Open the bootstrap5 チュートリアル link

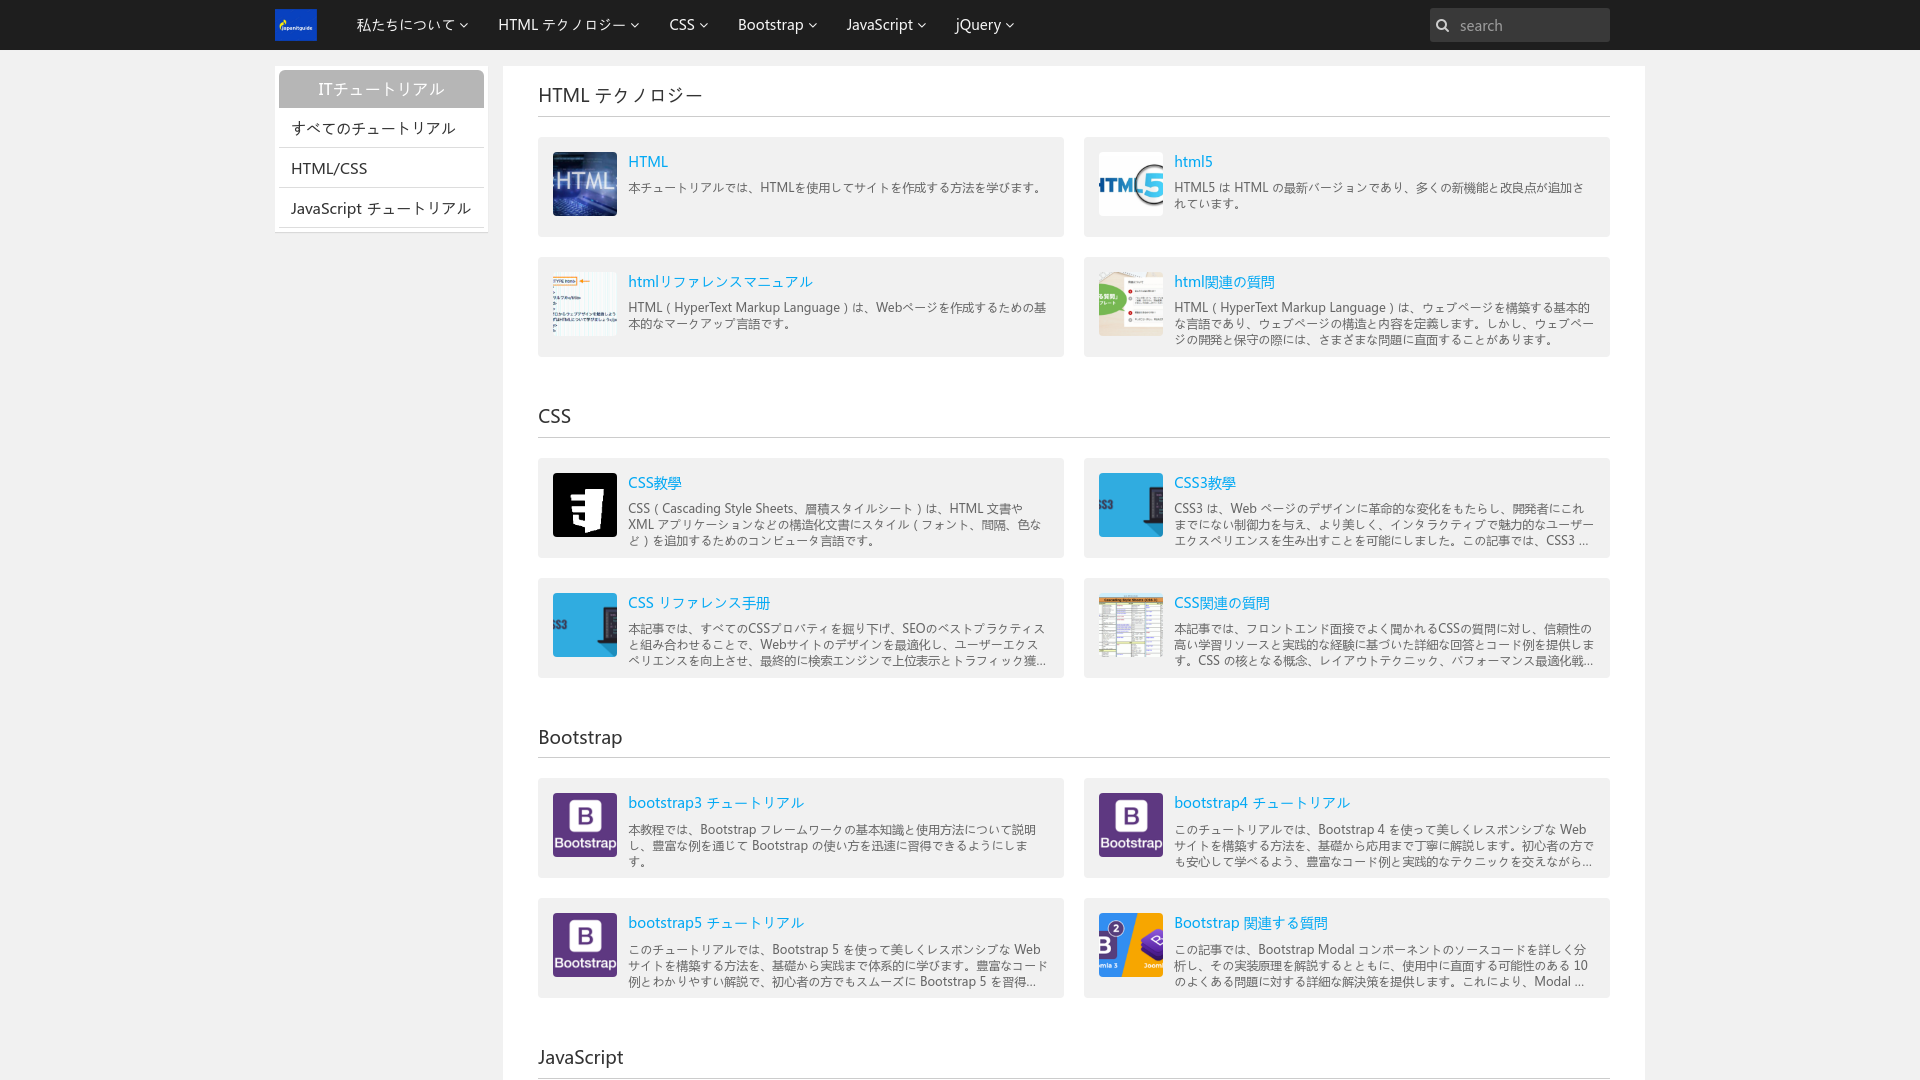point(716,923)
